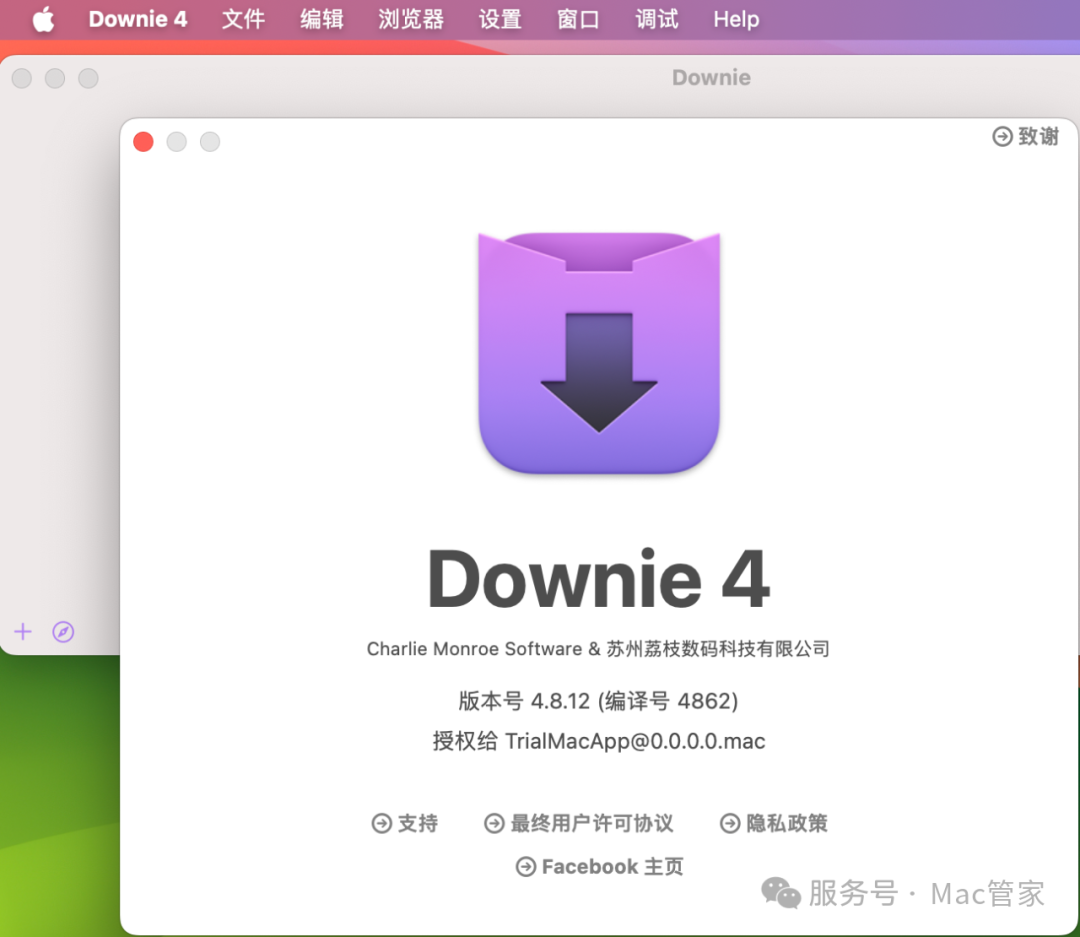Open the 文件 menu

pos(243,19)
